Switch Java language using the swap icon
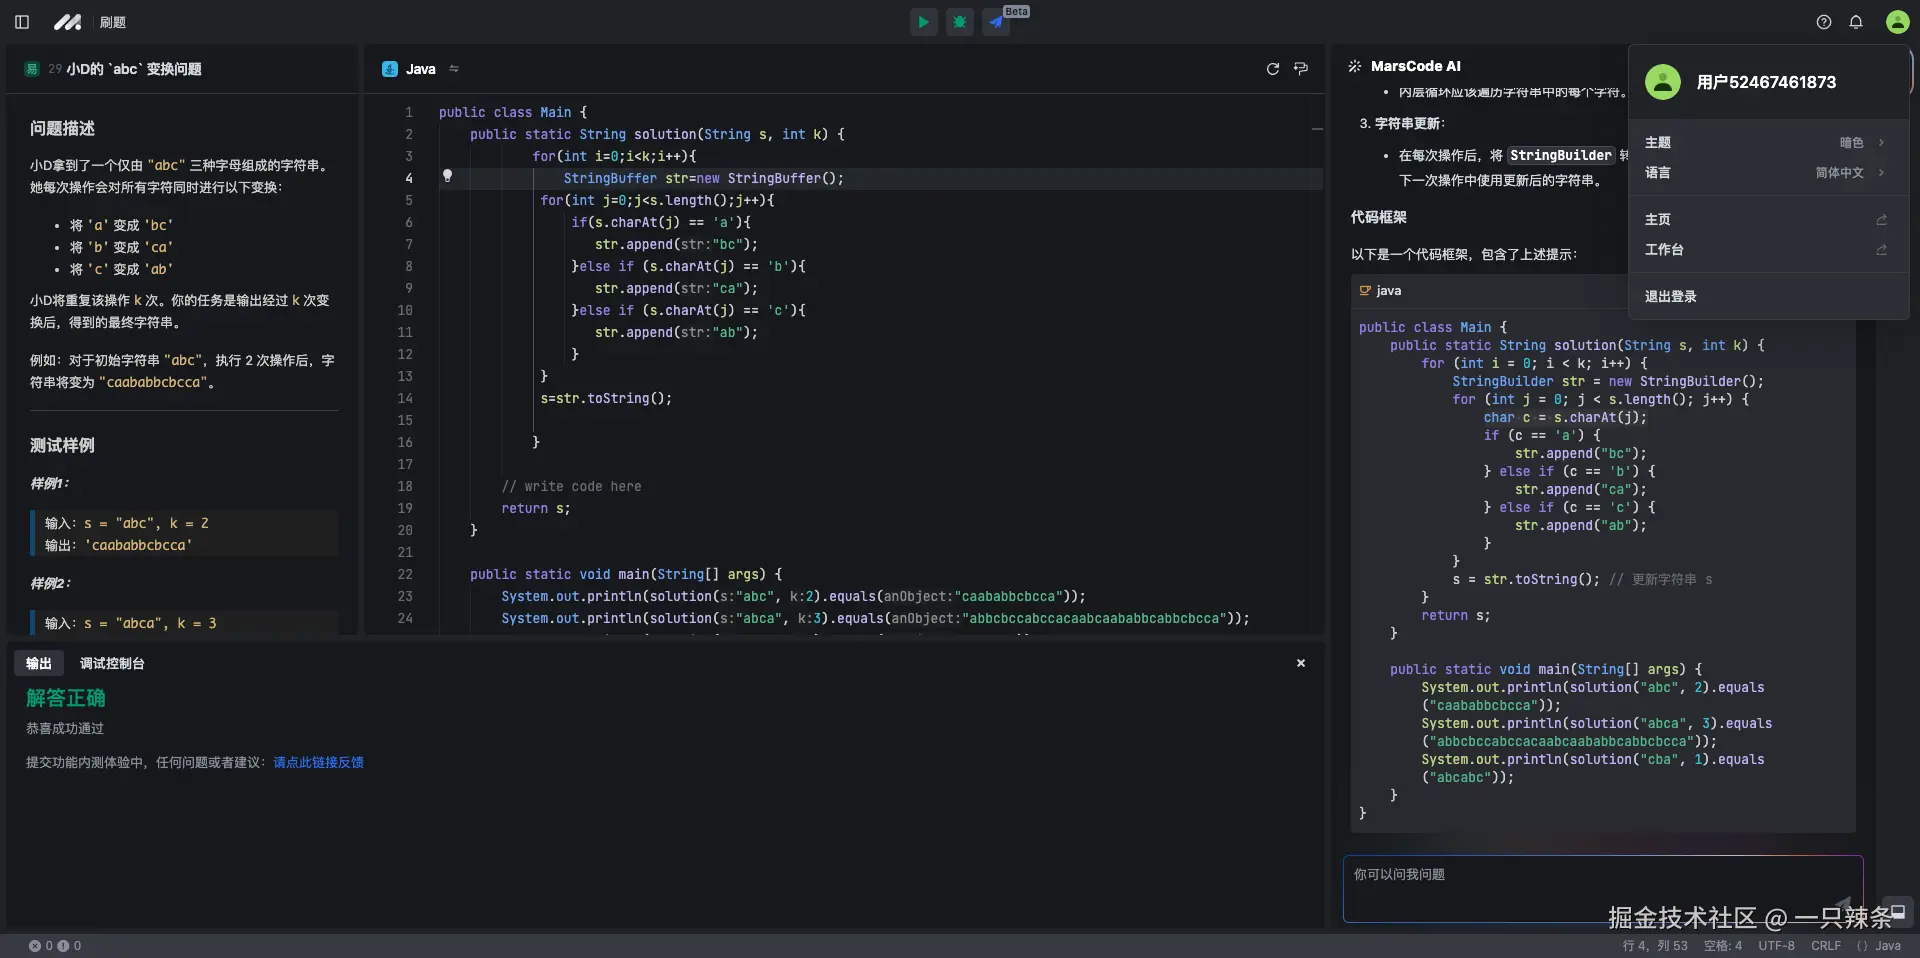The height and width of the screenshot is (958, 1920). [454, 69]
